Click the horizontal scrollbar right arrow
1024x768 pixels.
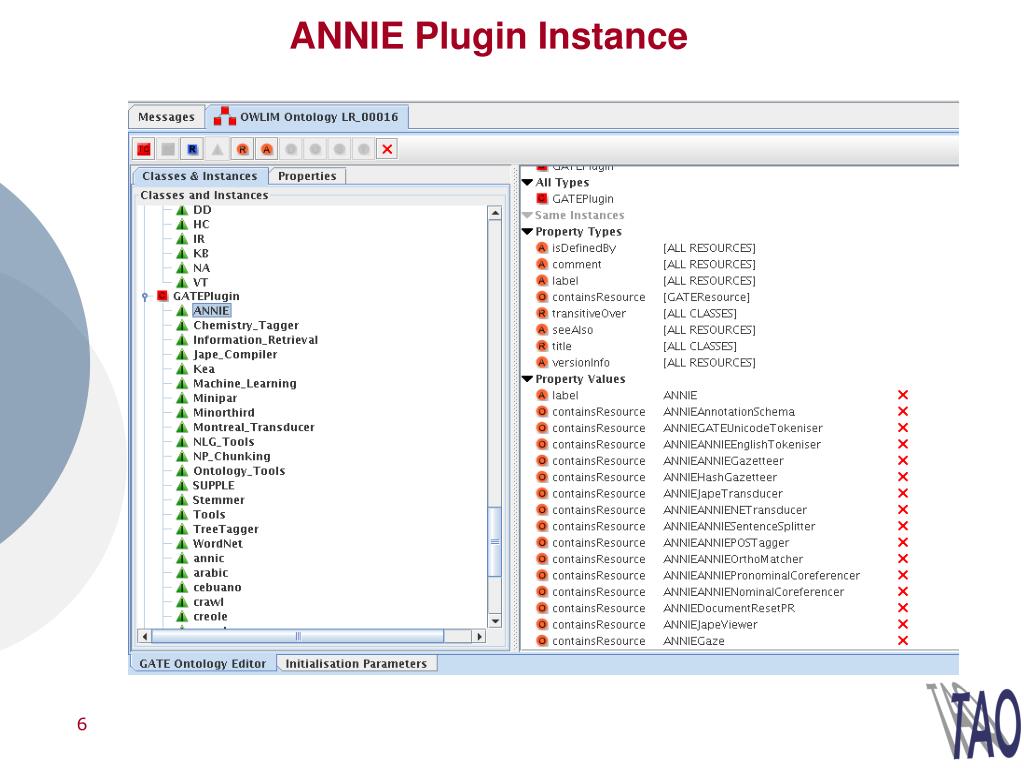pyautogui.click(x=480, y=636)
